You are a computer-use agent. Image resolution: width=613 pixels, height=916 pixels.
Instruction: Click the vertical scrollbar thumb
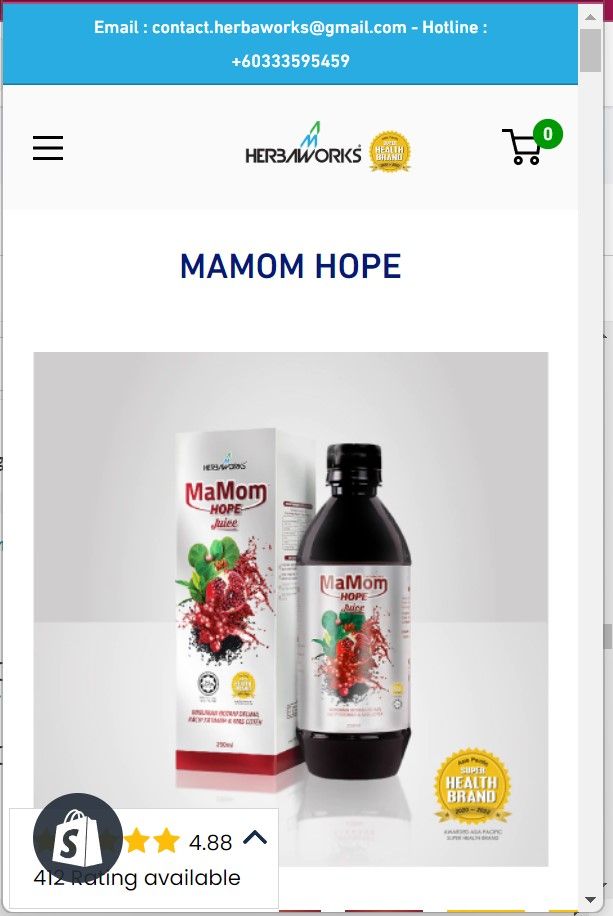point(590,50)
